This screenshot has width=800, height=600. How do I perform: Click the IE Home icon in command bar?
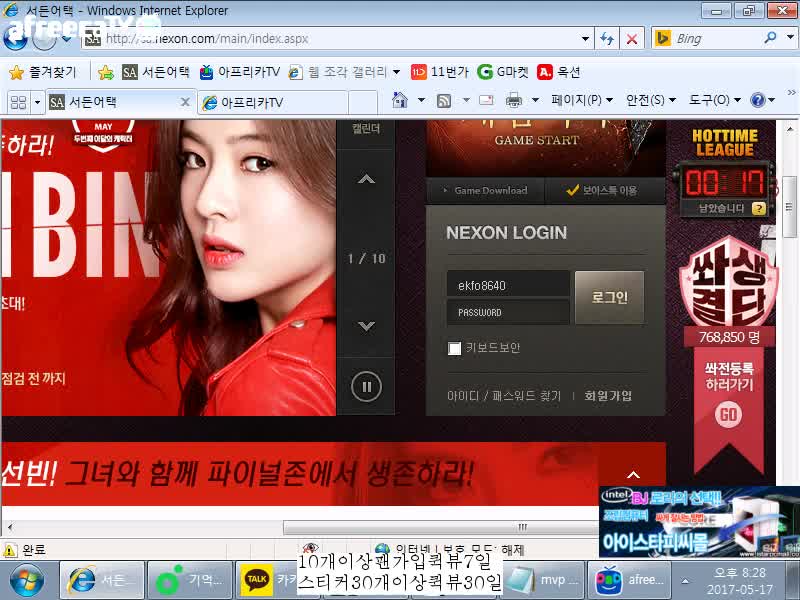[x=400, y=100]
